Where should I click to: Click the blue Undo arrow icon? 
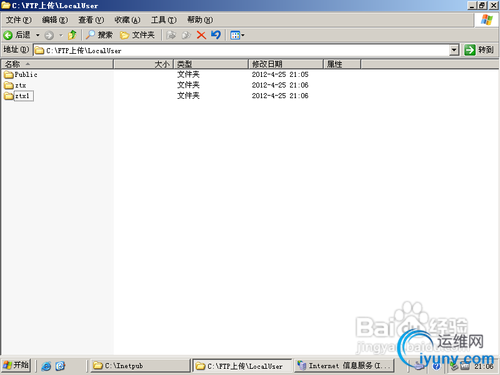click(216, 35)
